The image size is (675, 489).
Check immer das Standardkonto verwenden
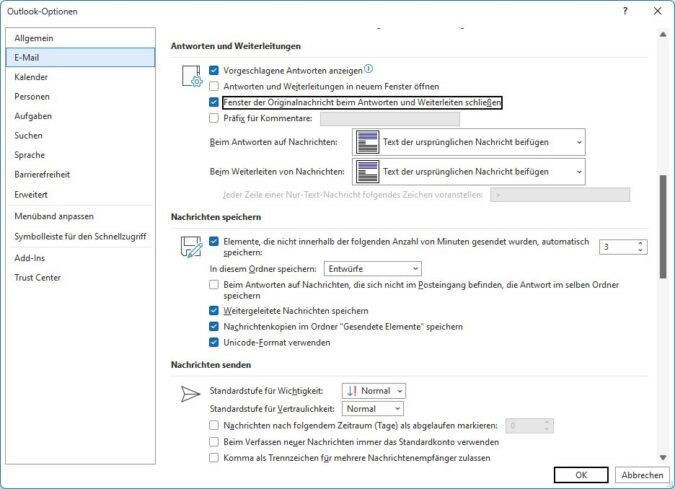pyautogui.click(x=214, y=442)
